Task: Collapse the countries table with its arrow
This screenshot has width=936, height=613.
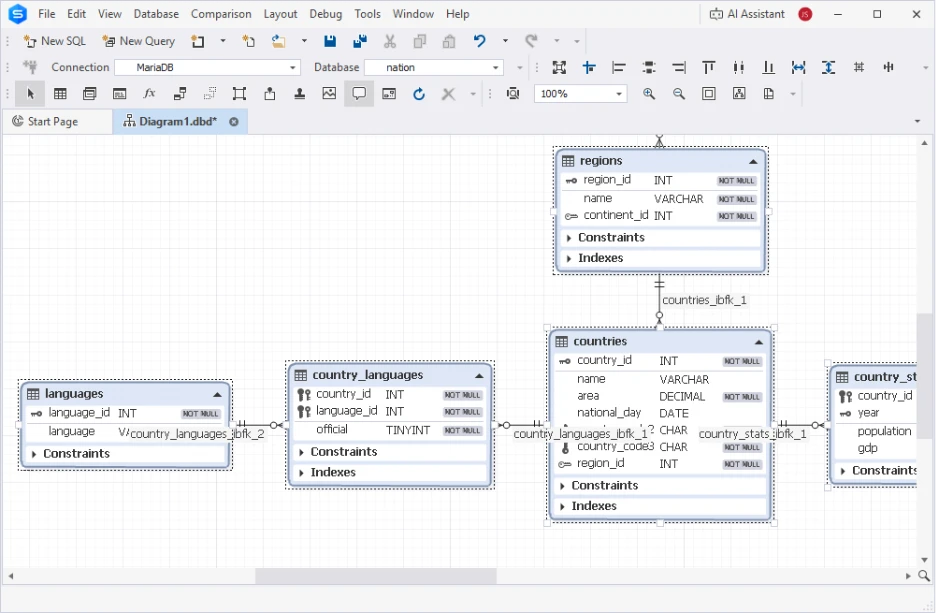Action: click(759, 342)
